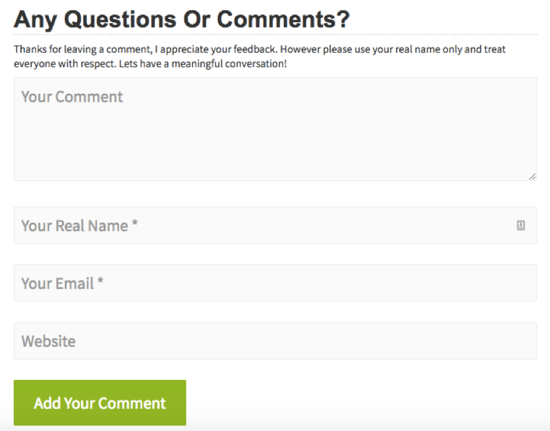The width and height of the screenshot is (550, 431).
Task: Click the intro paragraph about leaving a comment
Action: [260, 56]
